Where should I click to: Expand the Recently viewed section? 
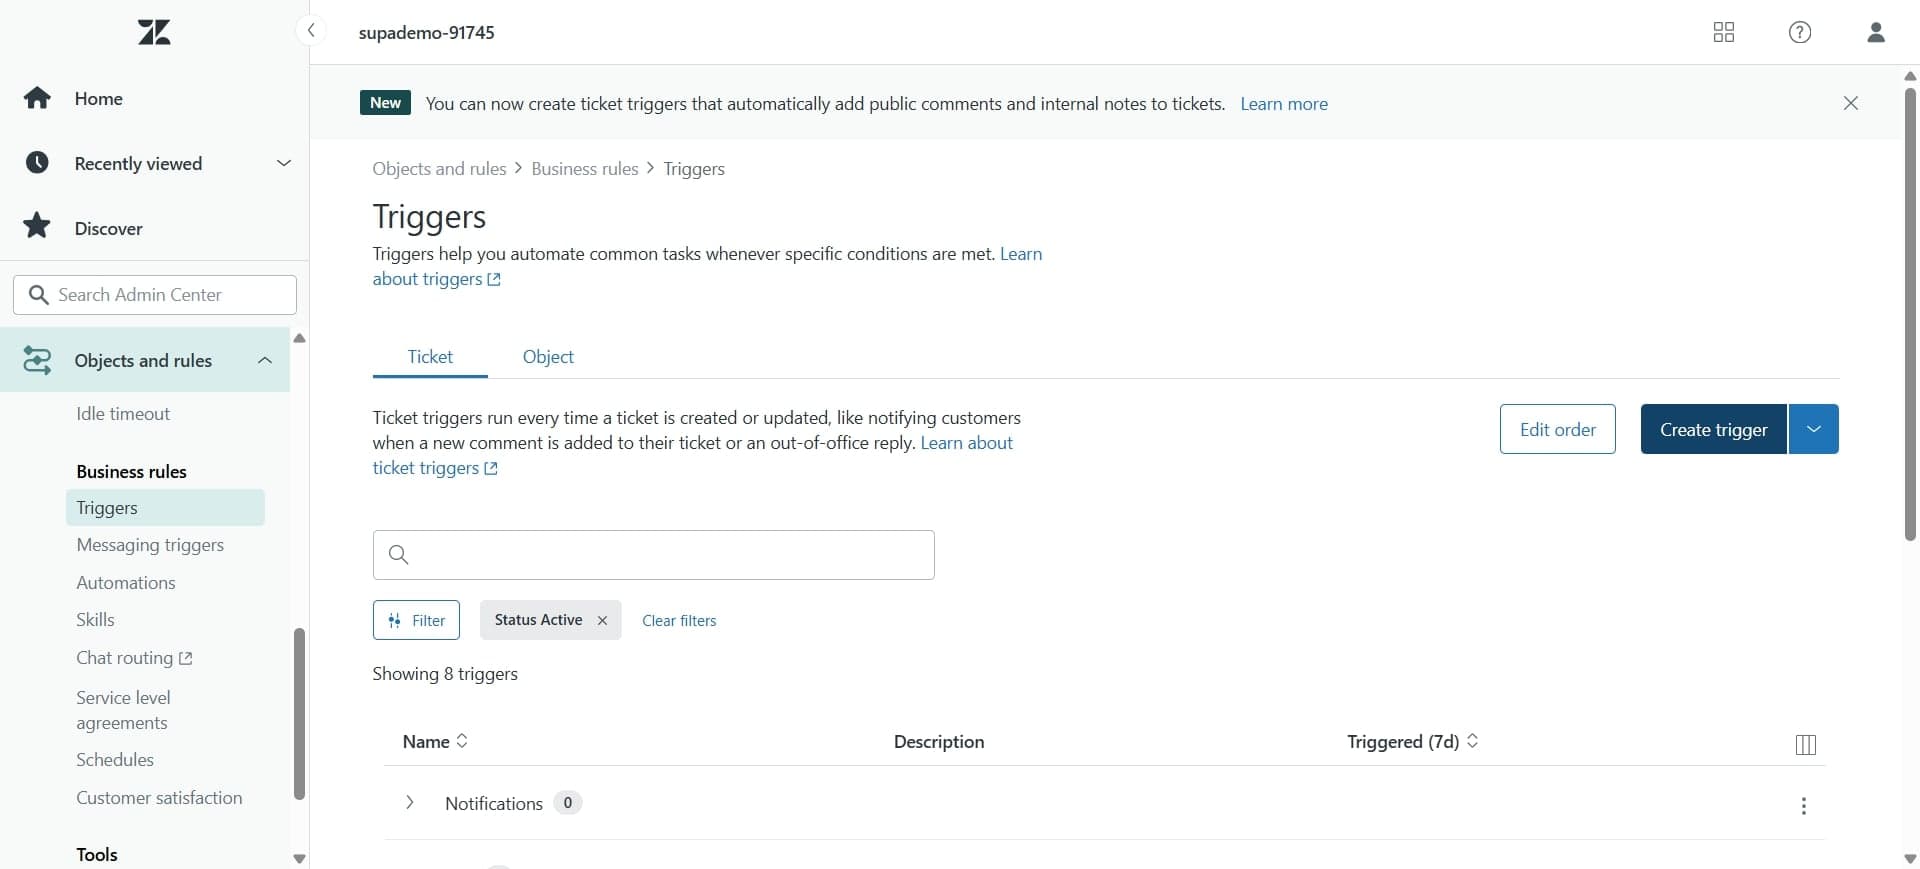pos(284,163)
